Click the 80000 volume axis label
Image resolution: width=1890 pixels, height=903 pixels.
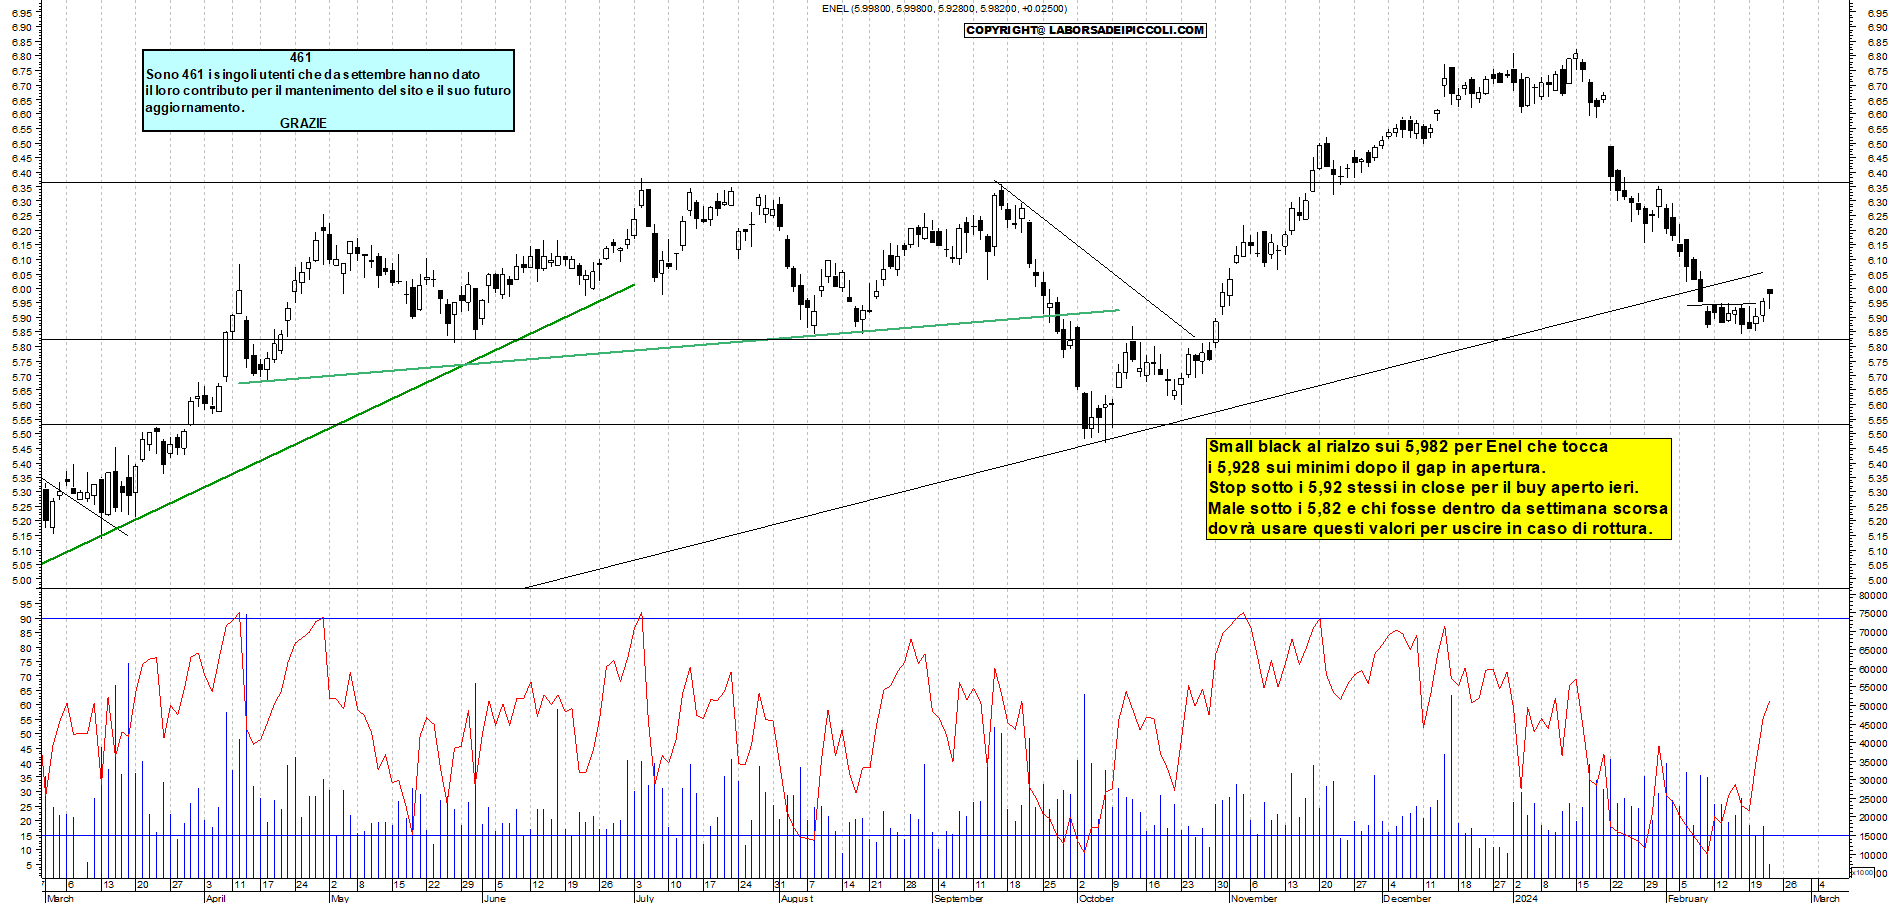click(1872, 595)
